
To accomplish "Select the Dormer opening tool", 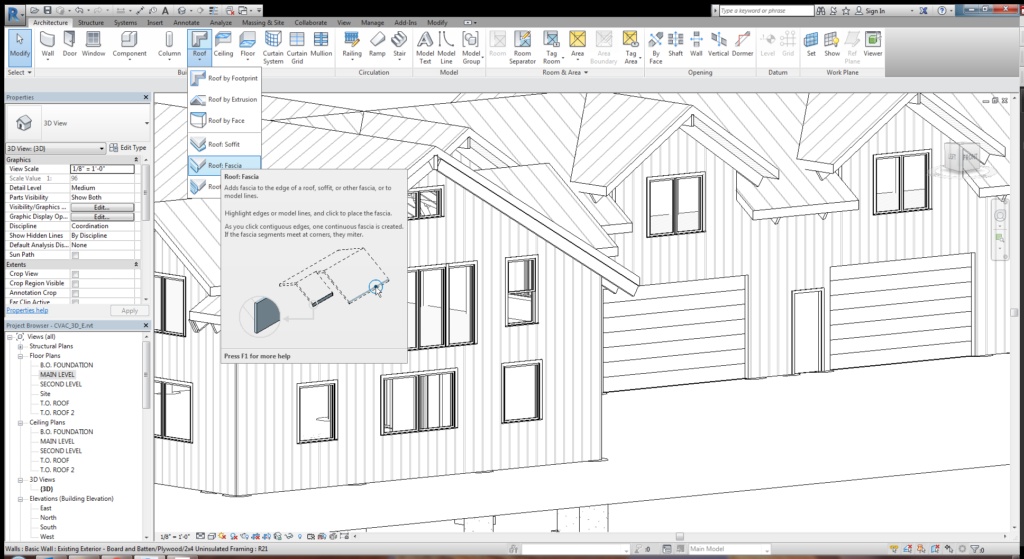I will 743,44.
